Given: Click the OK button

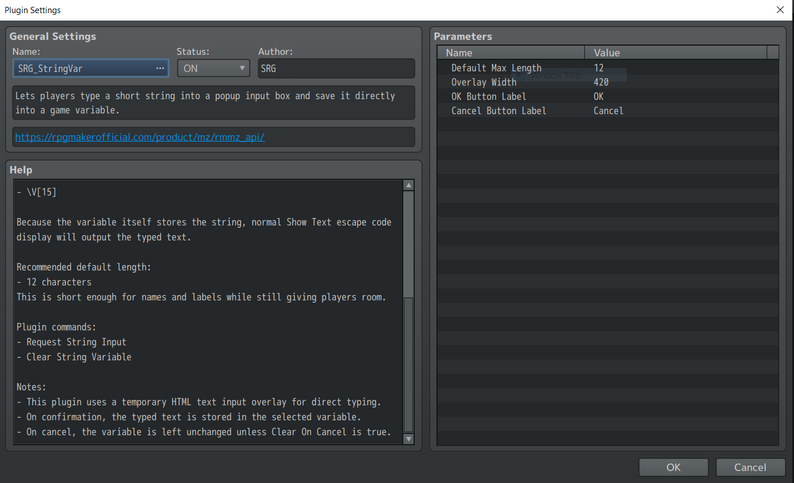Looking at the screenshot, I should pyautogui.click(x=673, y=467).
